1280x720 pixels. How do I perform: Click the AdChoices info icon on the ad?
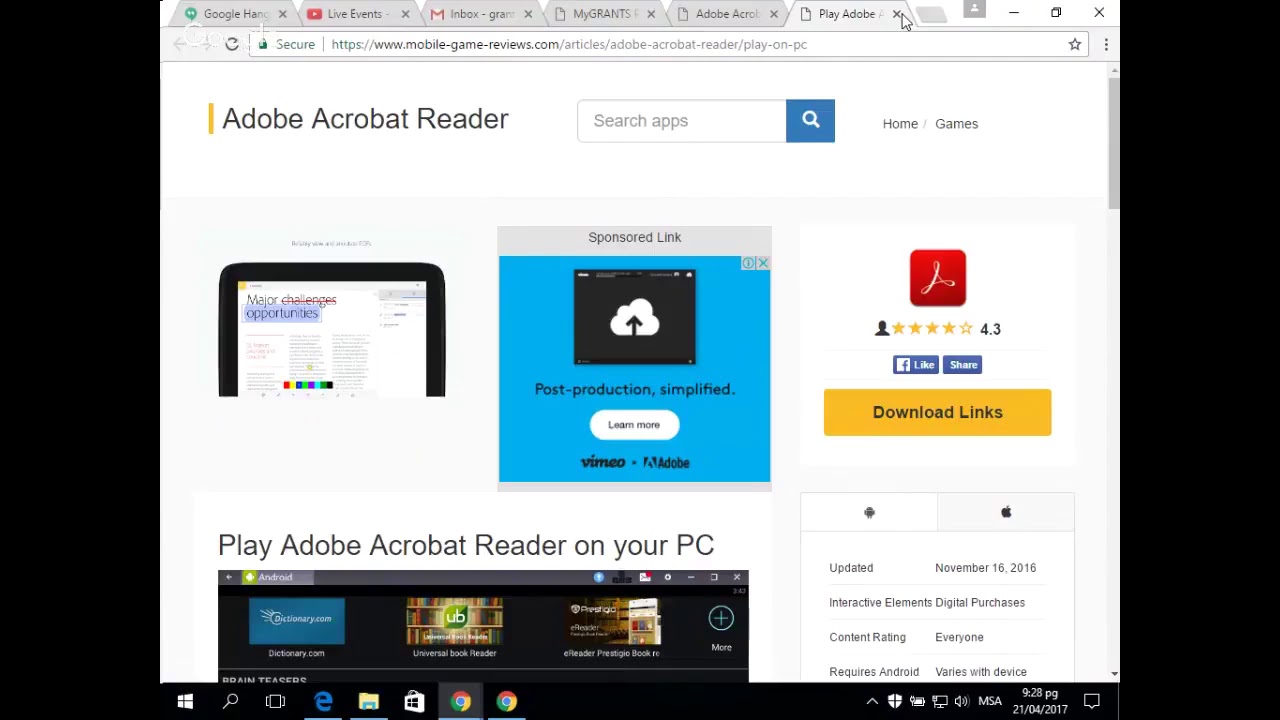tap(748, 263)
